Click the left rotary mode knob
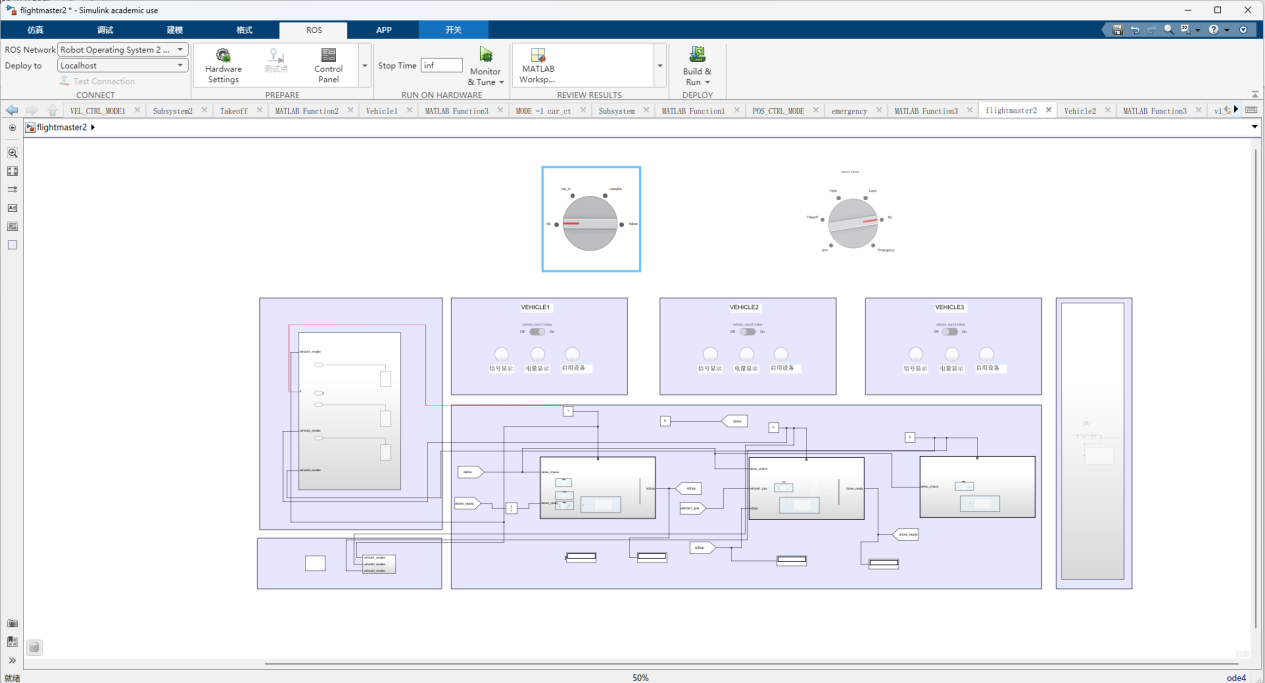Viewport: 1265px width, 683px height. [x=590, y=223]
